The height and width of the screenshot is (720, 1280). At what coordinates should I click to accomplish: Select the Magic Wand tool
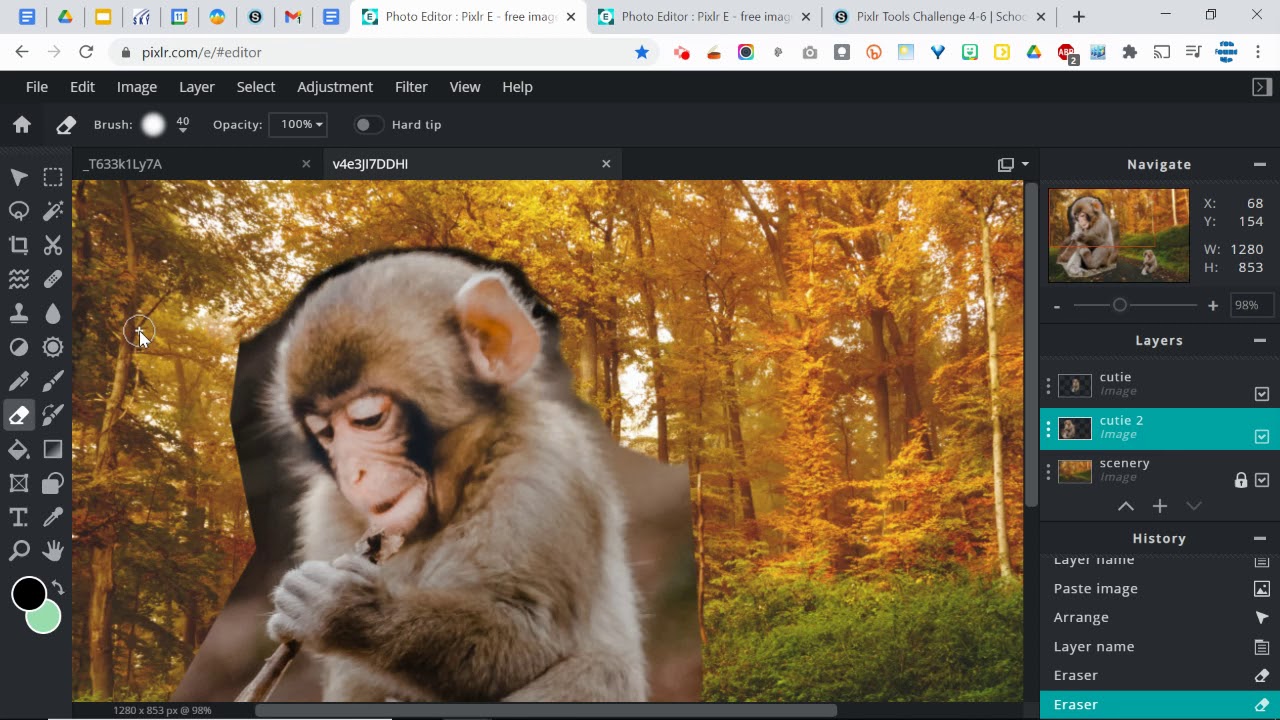pyautogui.click(x=53, y=211)
